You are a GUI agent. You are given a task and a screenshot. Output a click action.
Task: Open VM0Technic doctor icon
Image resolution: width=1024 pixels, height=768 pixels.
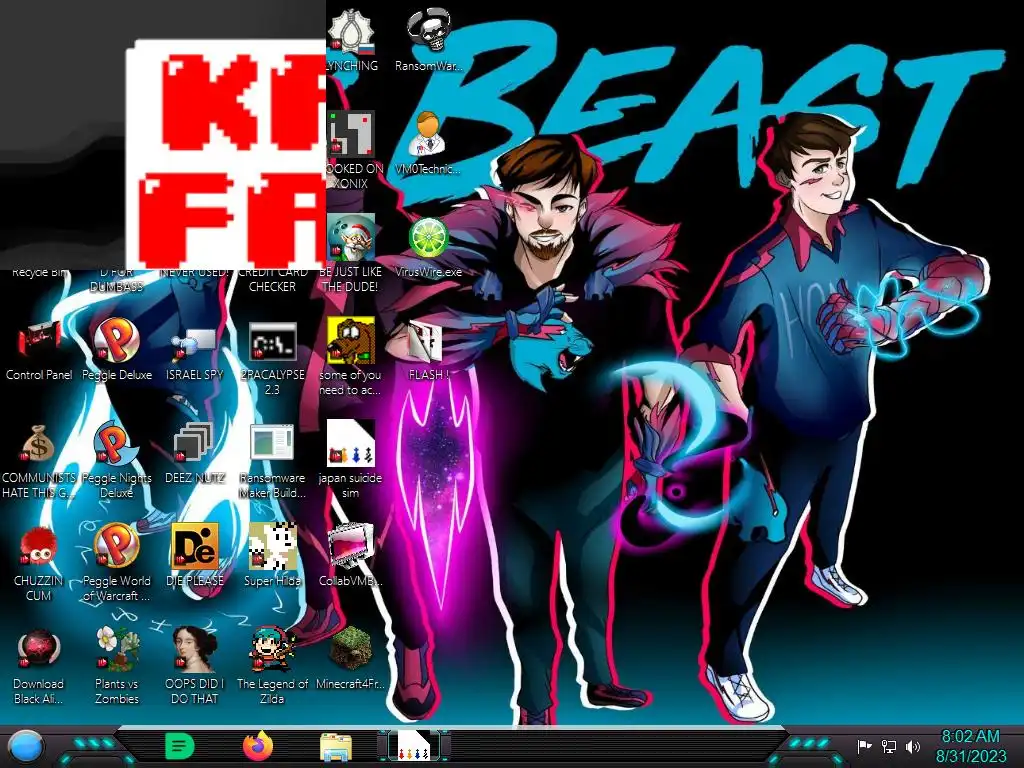click(x=428, y=134)
